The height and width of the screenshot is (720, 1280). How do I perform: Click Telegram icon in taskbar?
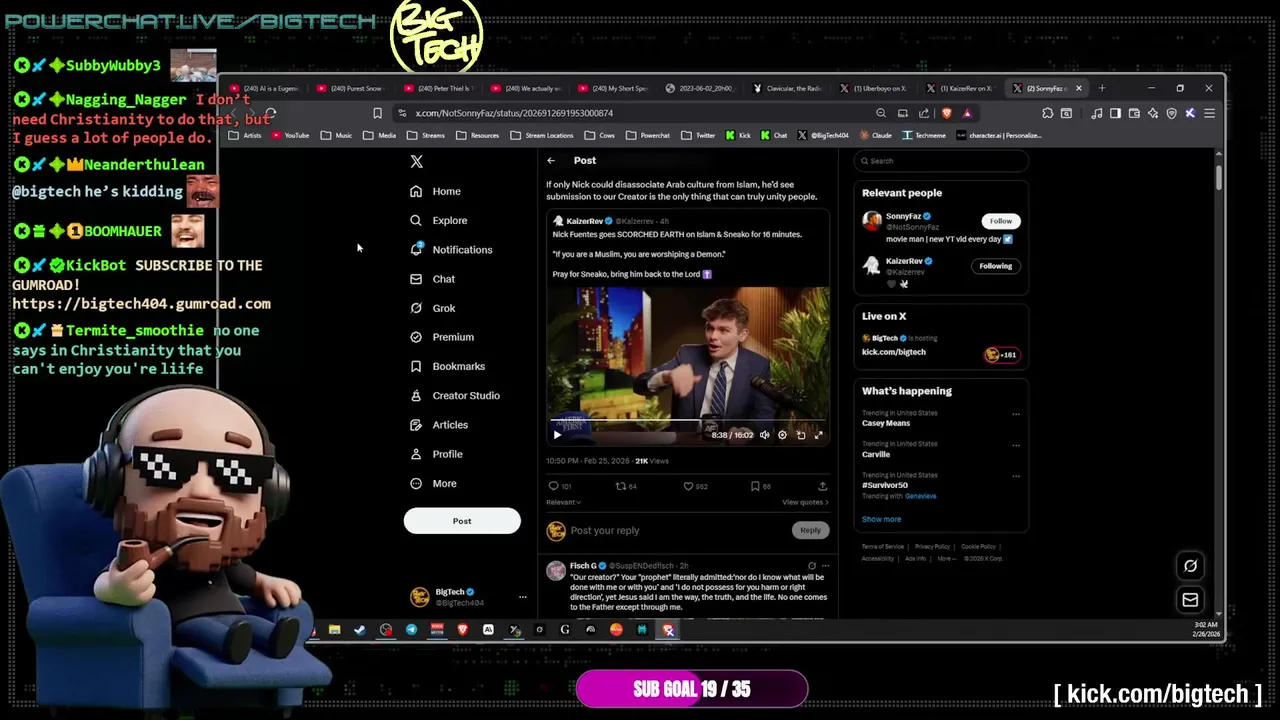click(x=411, y=630)
